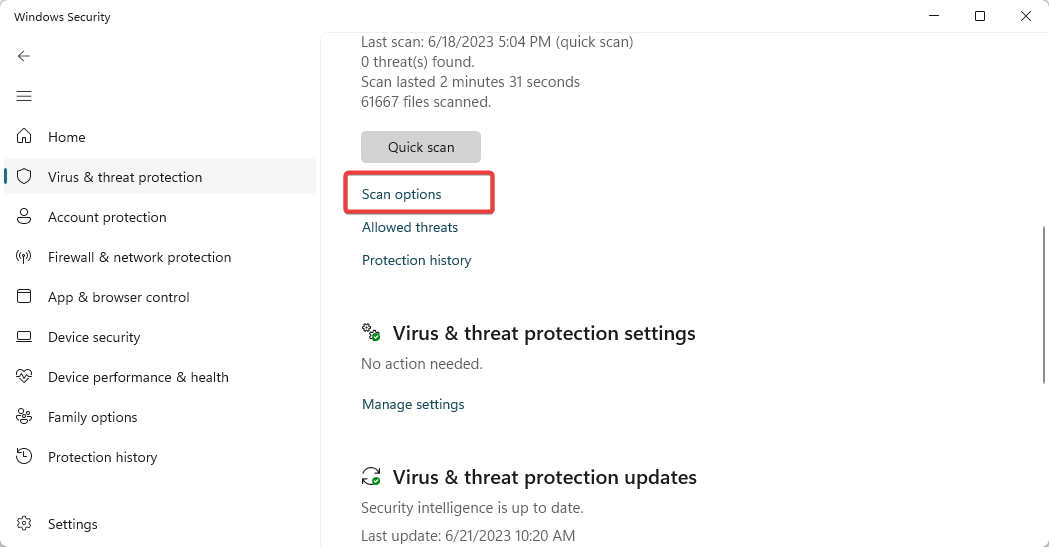This screenshot has height=547, width=1049.
Task: Start a Quick scan
Action: (421, 147)
